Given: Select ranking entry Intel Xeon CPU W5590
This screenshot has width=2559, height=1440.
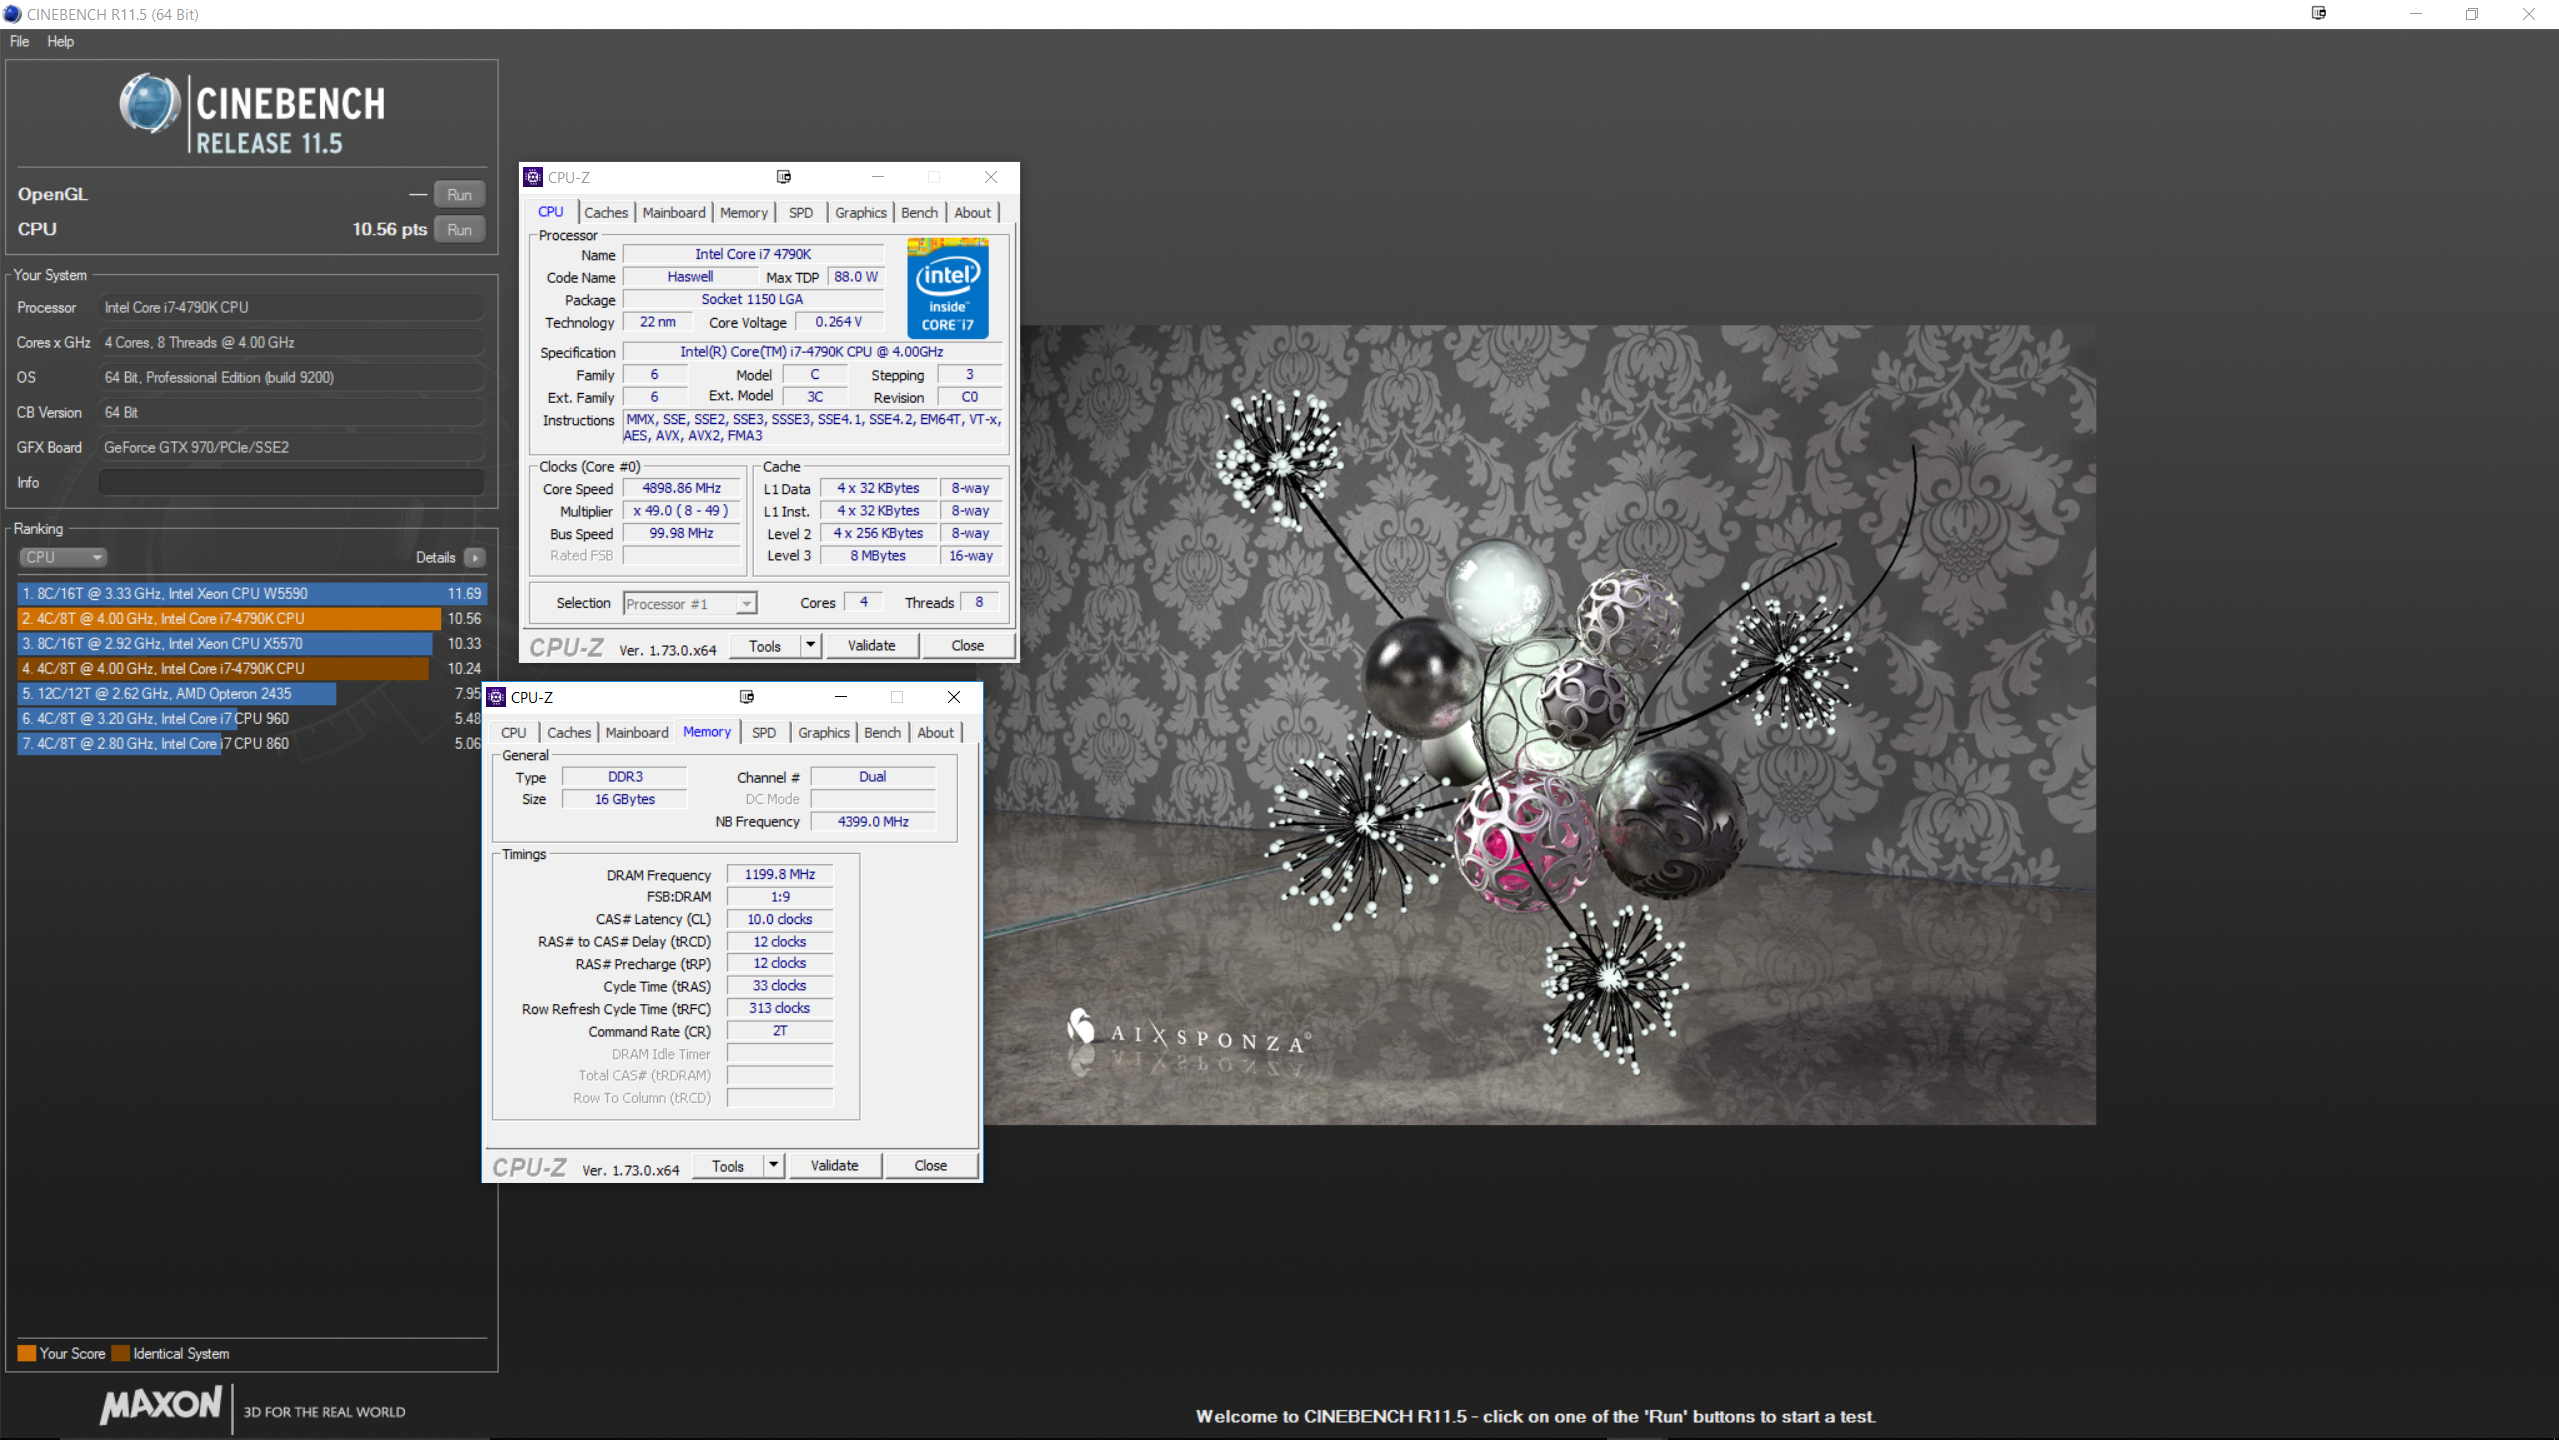Looking at the screenshot, I should 251,593.
